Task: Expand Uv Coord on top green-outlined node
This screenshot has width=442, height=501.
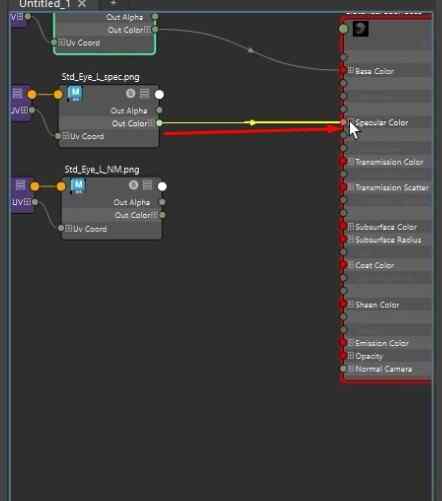Action: [x=62, y=43]
